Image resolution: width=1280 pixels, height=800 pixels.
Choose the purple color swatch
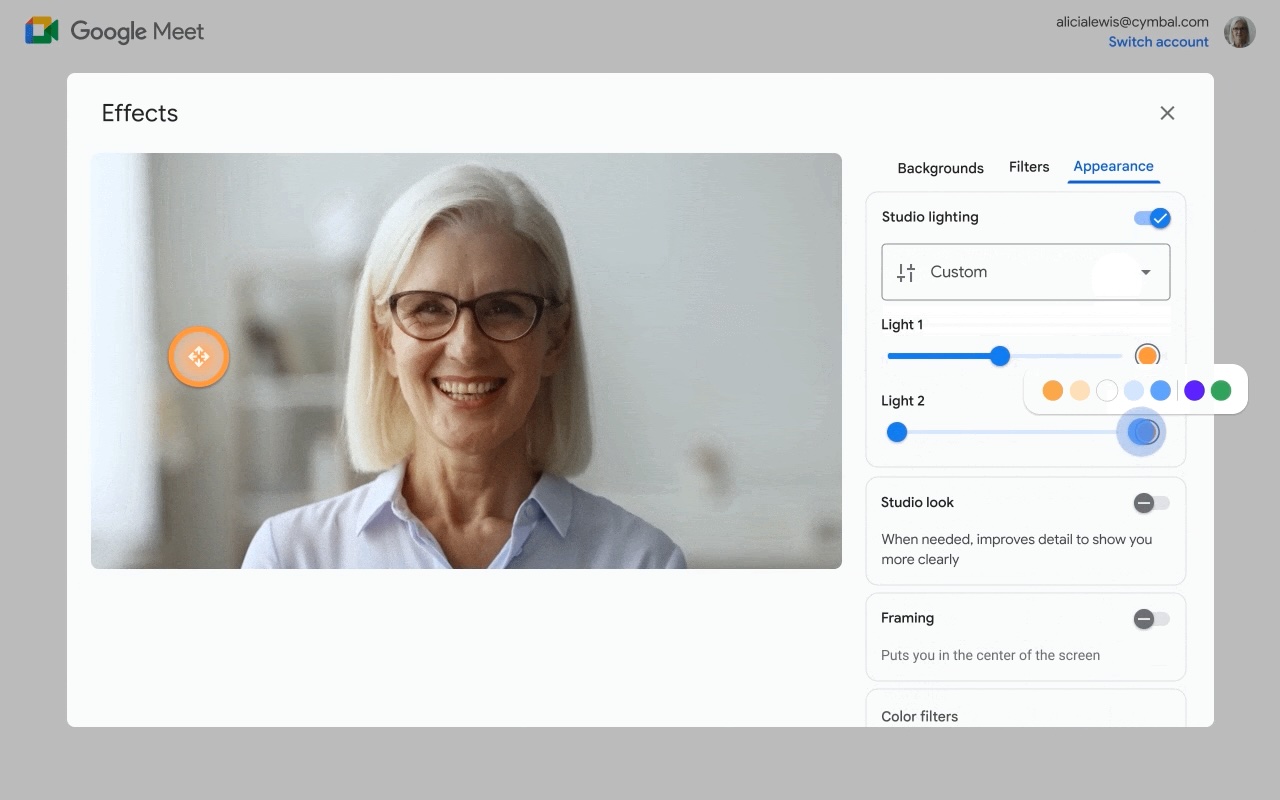point(1194,391)
